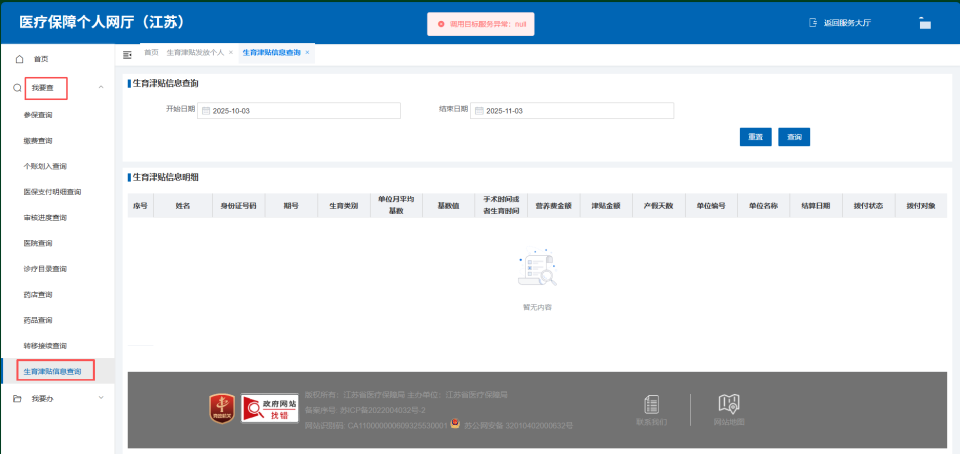The width and height of the screenshot is (960, 454).
Task: Click the 期号 column header
Action: coord(291,206)
